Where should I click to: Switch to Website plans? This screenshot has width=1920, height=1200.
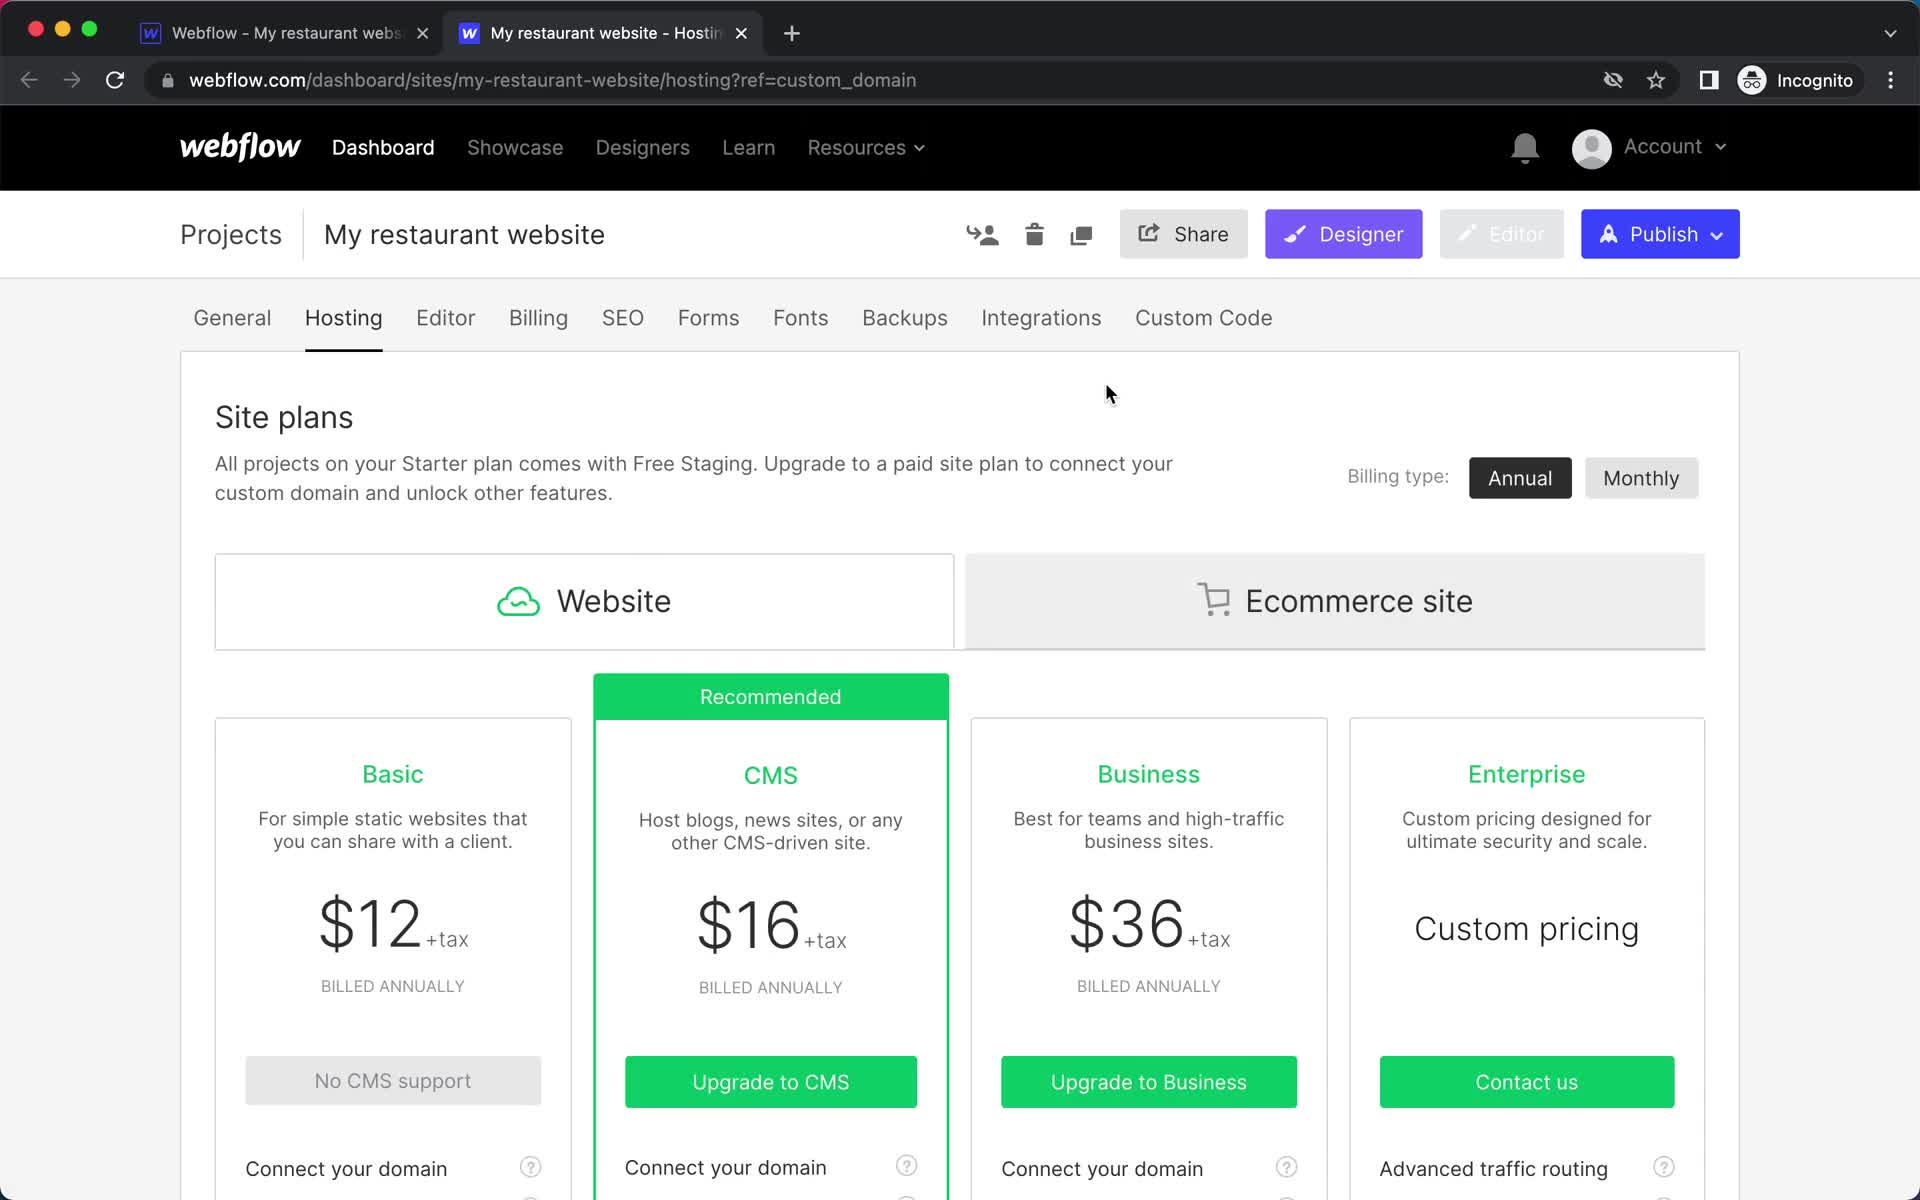(x=584, y=601)
